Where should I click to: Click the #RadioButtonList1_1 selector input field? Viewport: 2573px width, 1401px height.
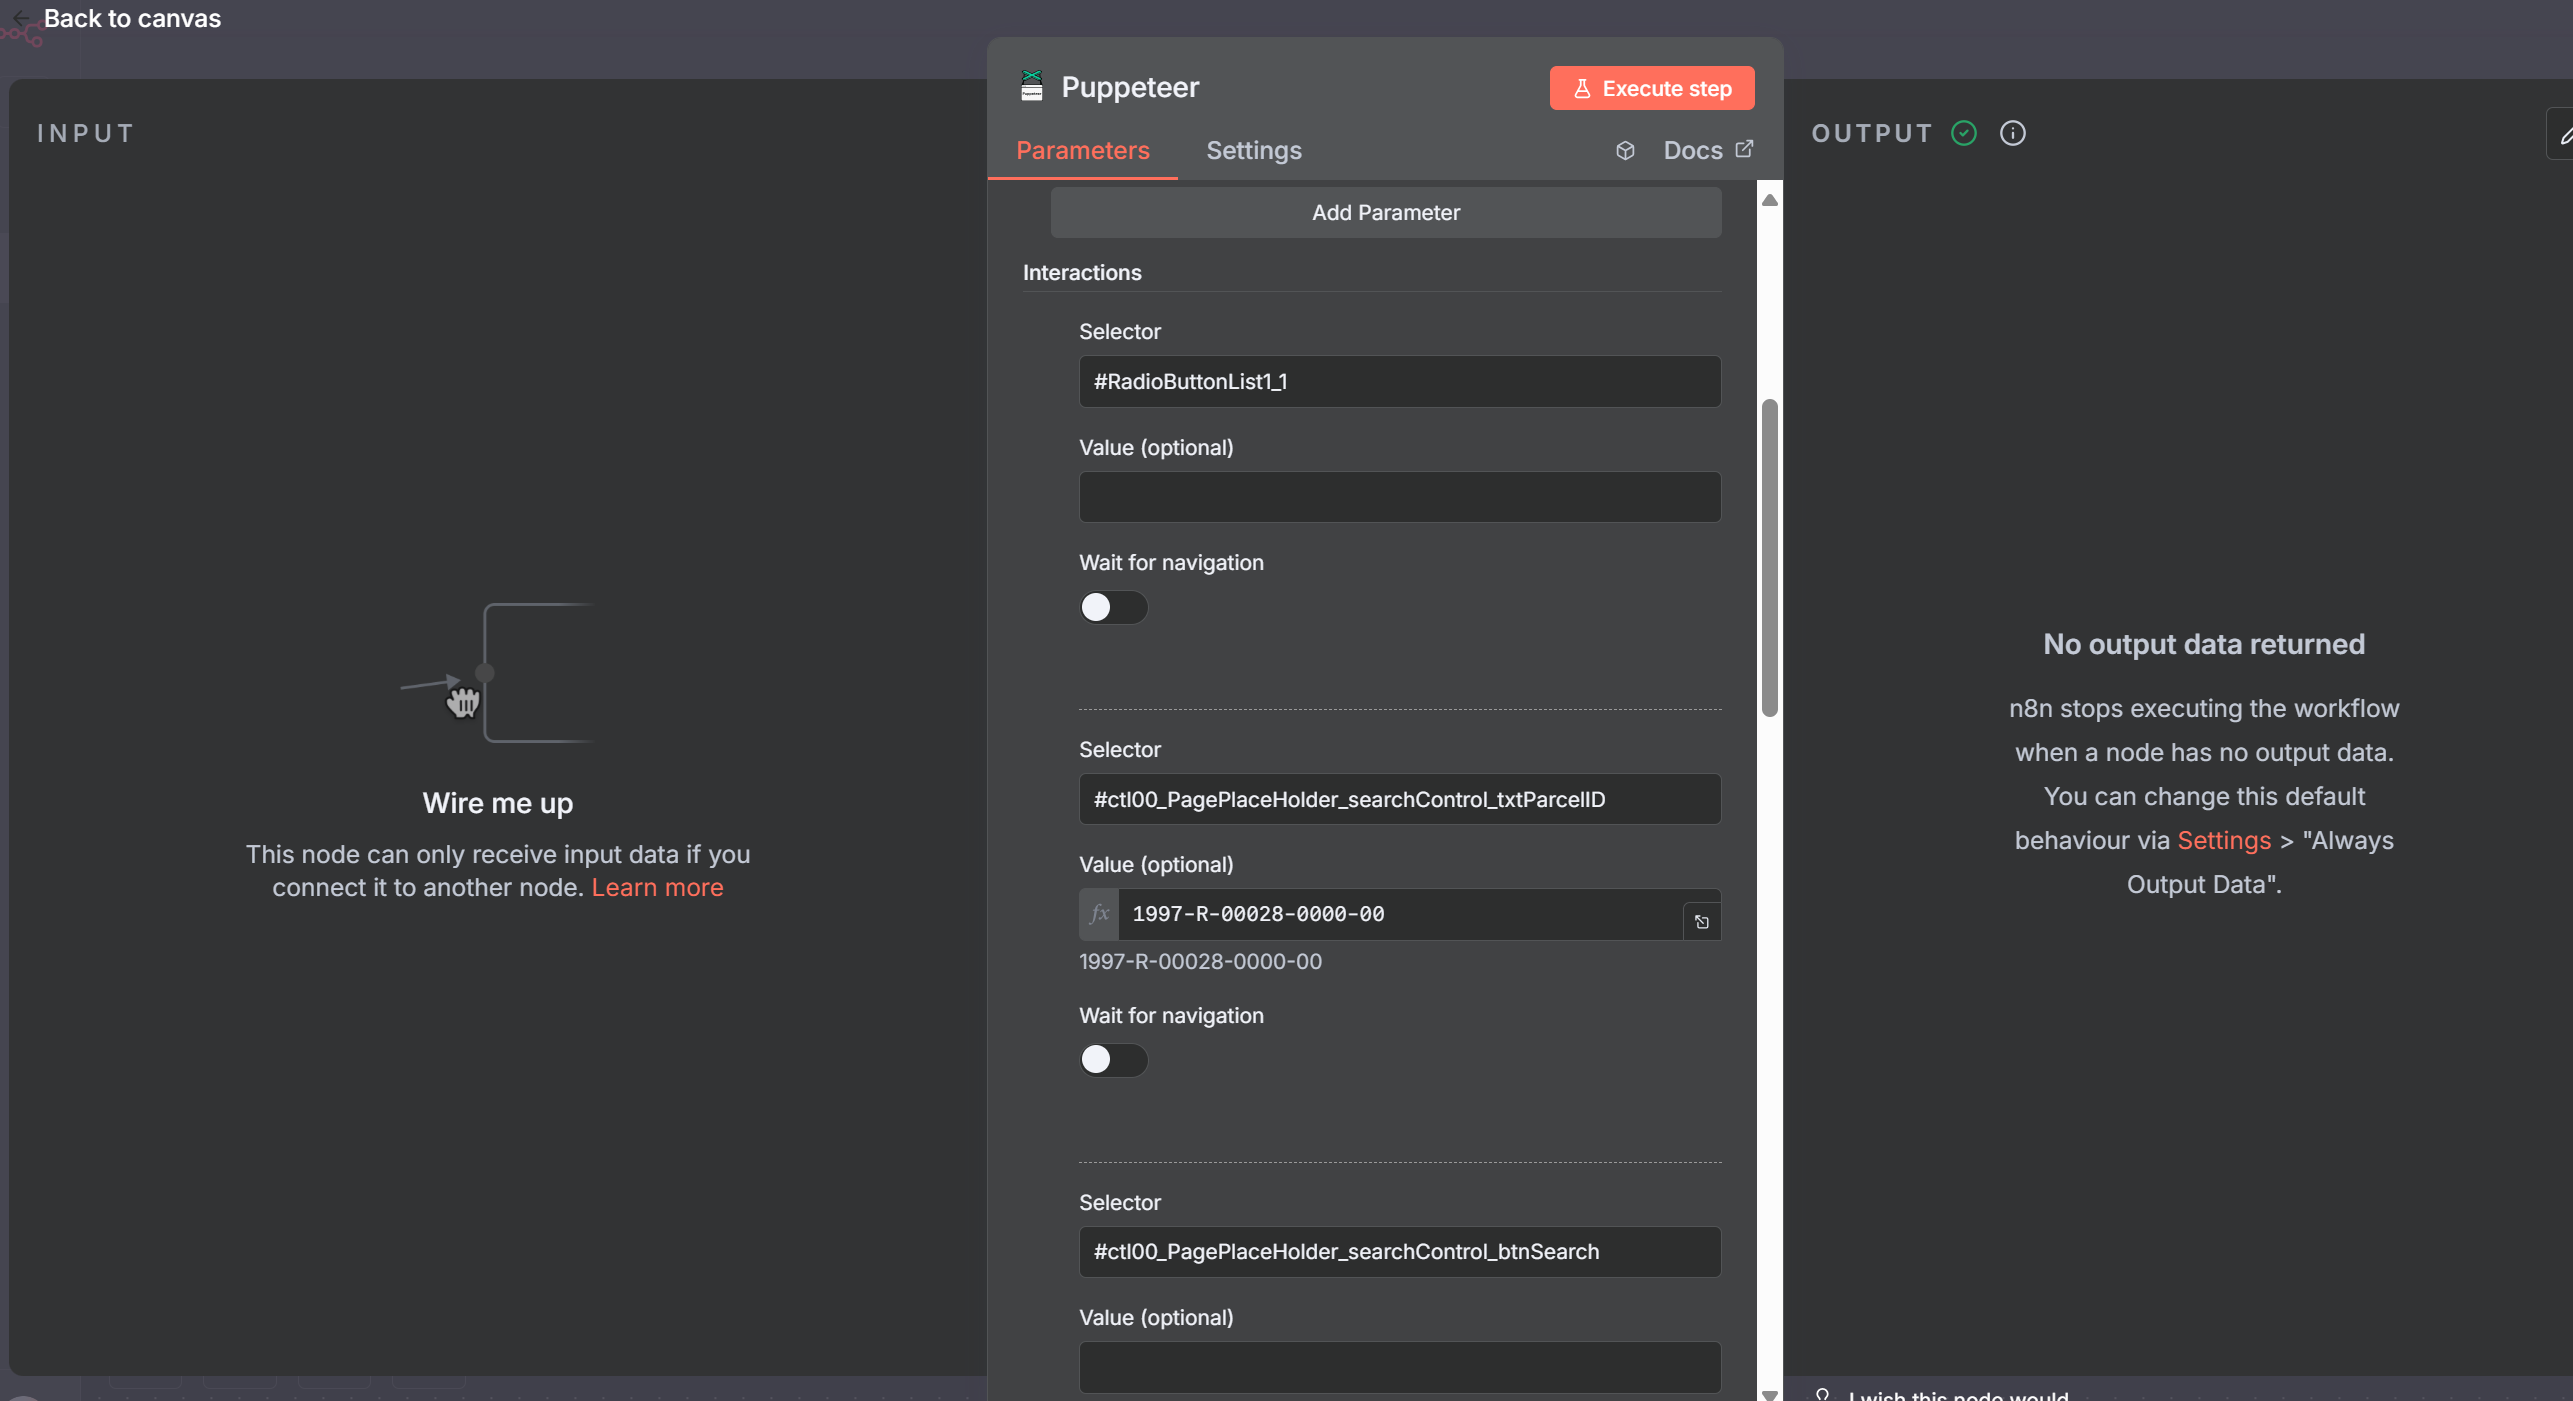coord(1399,381)
